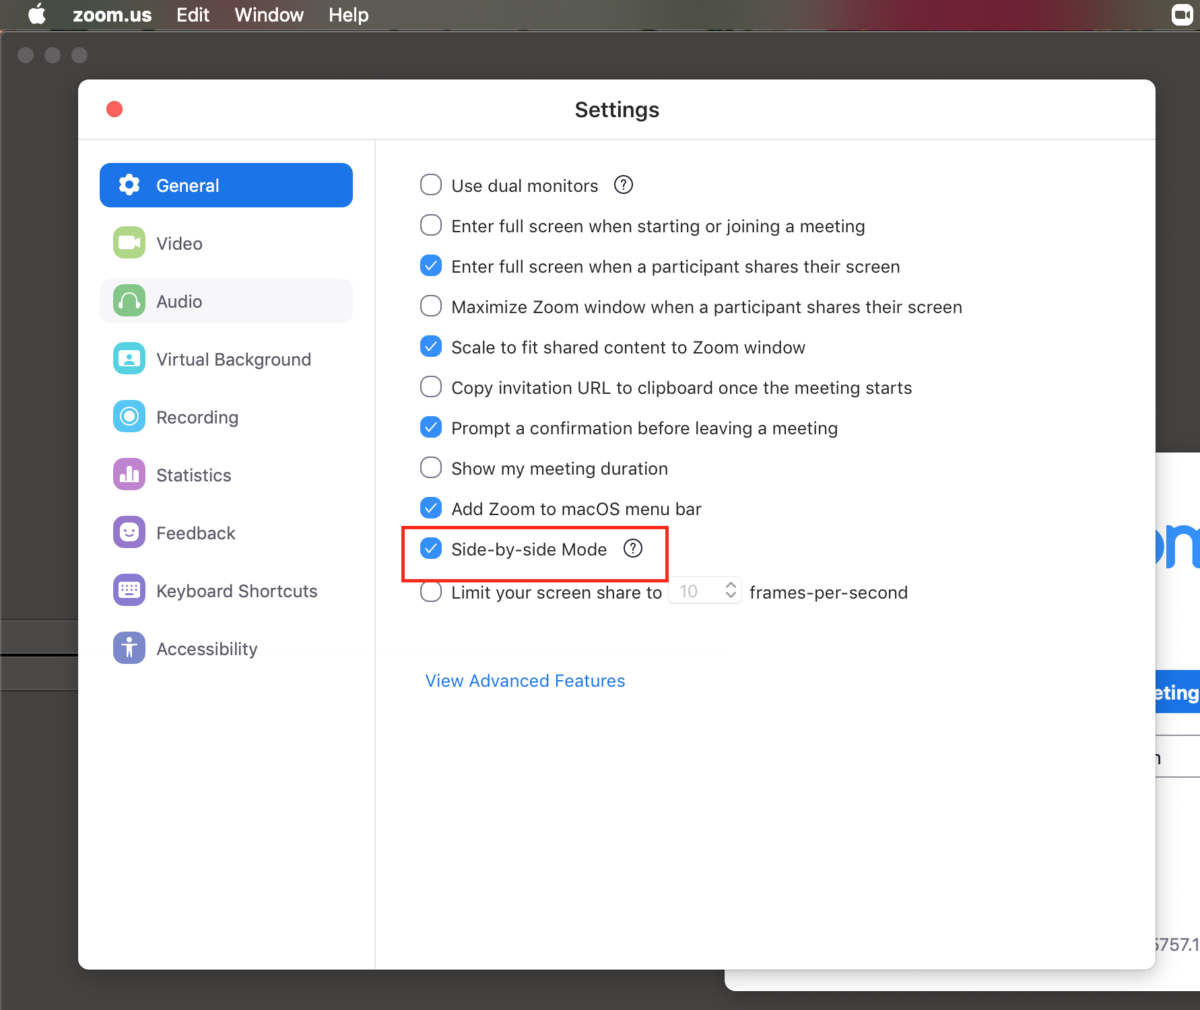Switch to Recording settings tab
The height and width of the screenshot is (1010, 1200).
coord(226,417)
